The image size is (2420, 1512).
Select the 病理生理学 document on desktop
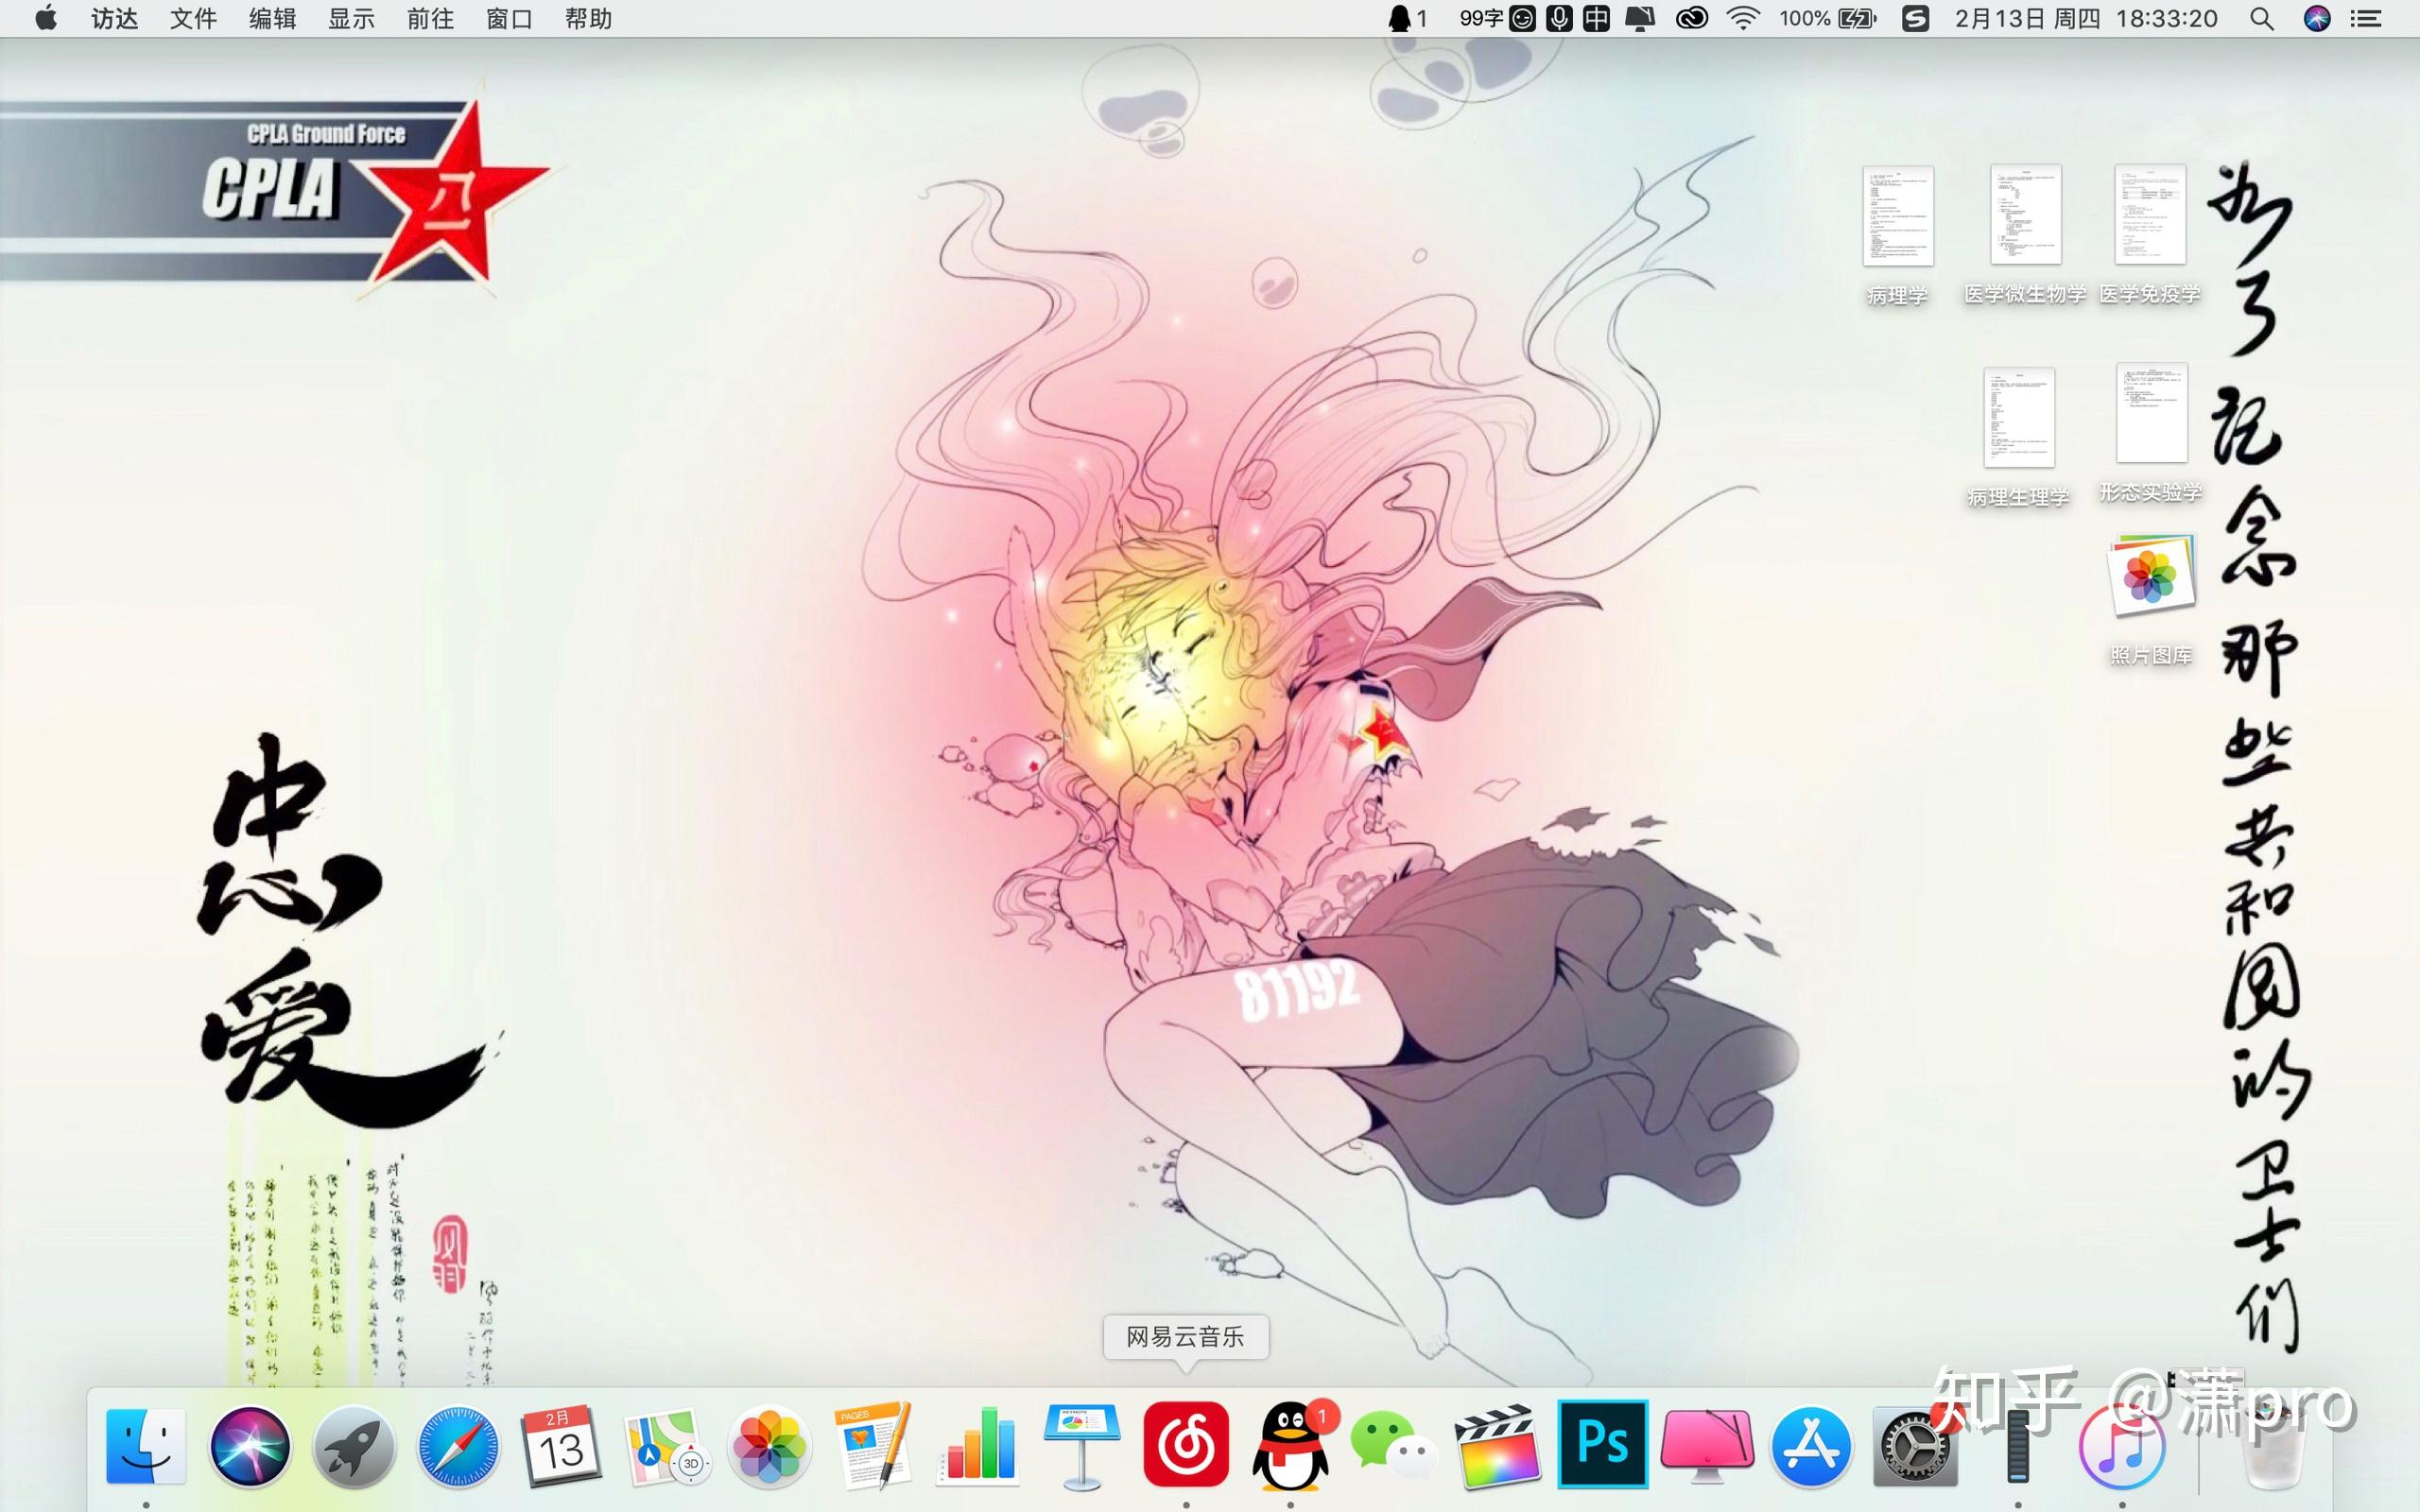2018,437
